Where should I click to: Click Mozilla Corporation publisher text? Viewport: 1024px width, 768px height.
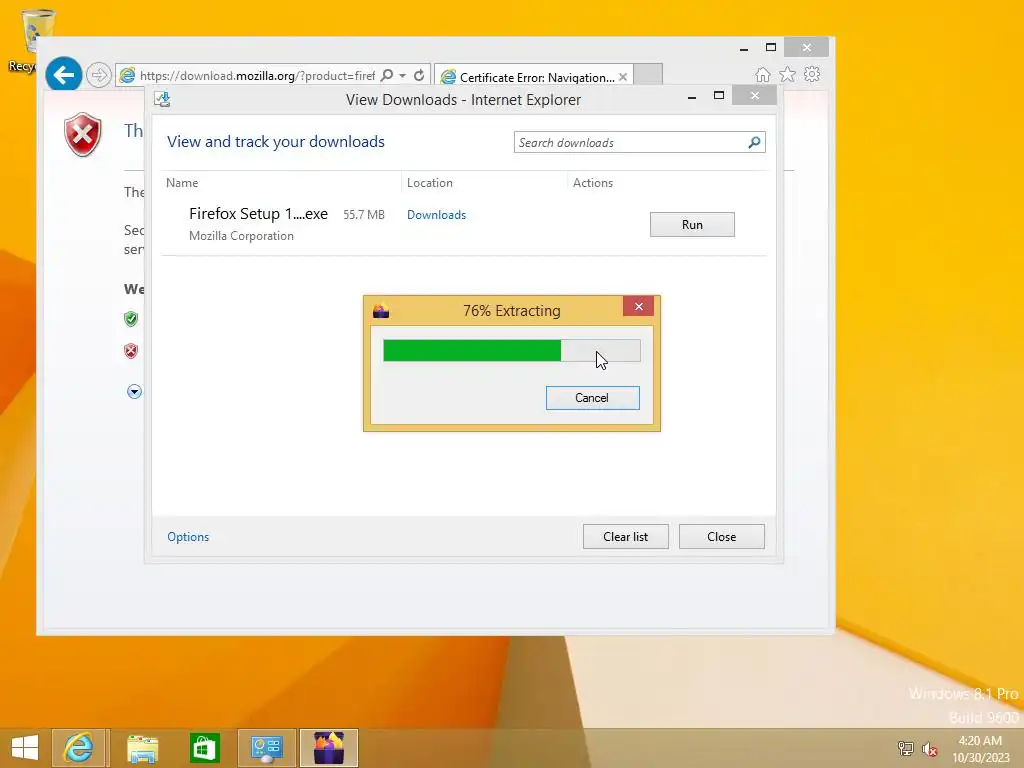pos(241,236)
